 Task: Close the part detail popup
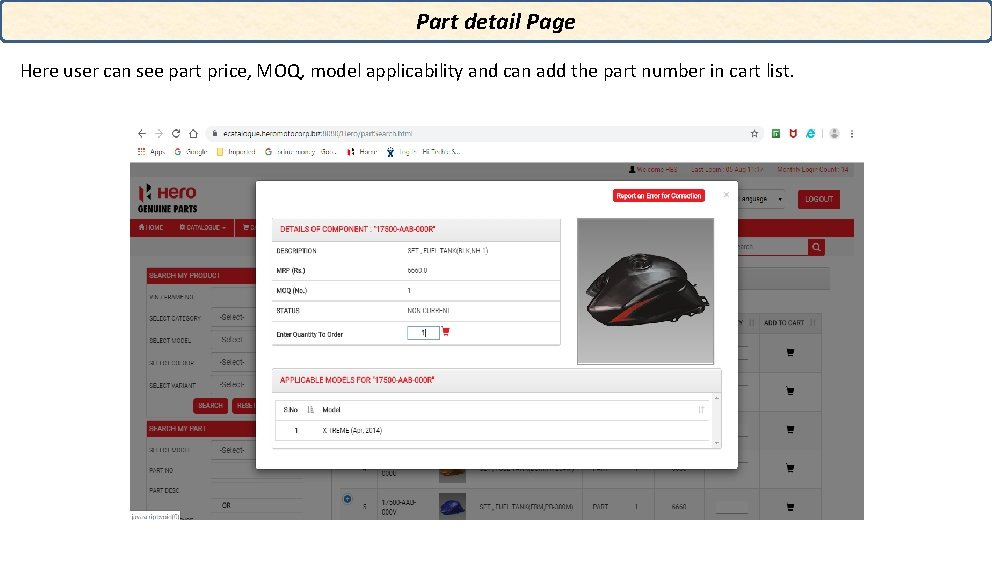[726, 195]
